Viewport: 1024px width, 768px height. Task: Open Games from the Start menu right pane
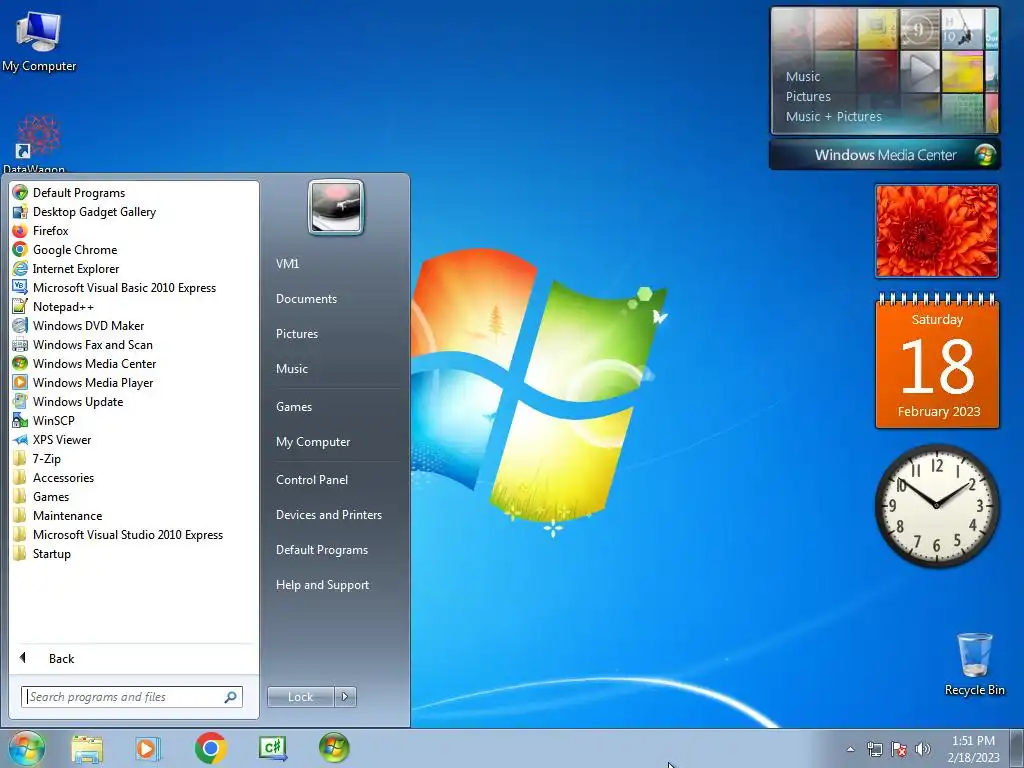click(x=294, y=407)
